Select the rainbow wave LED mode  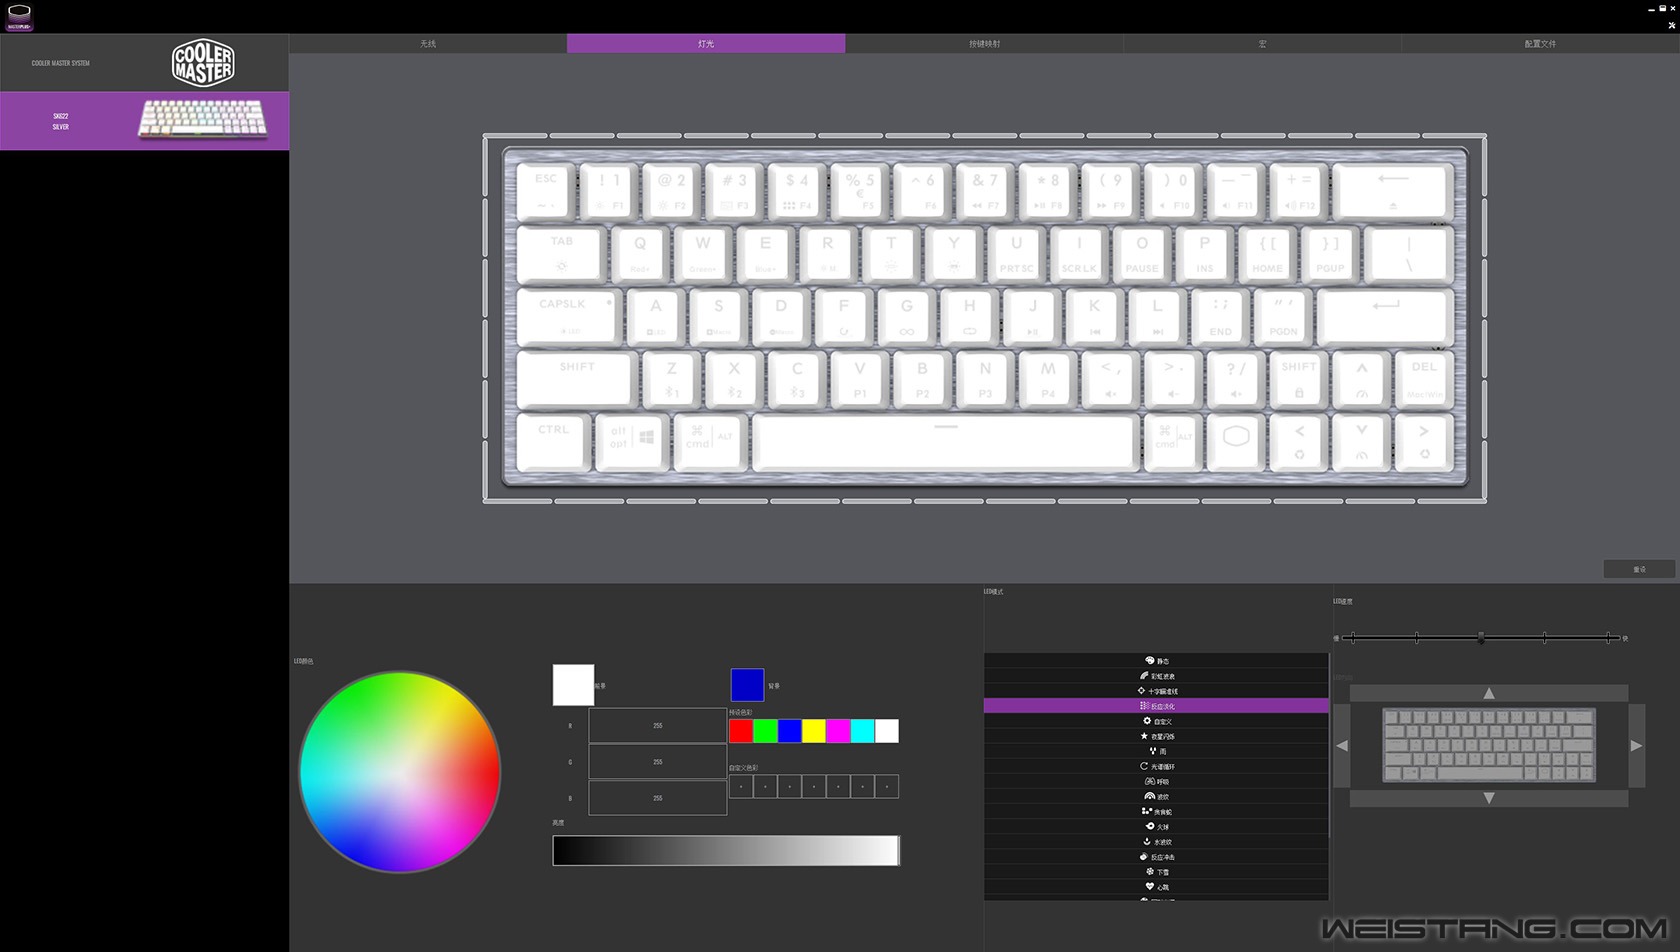1156,676
